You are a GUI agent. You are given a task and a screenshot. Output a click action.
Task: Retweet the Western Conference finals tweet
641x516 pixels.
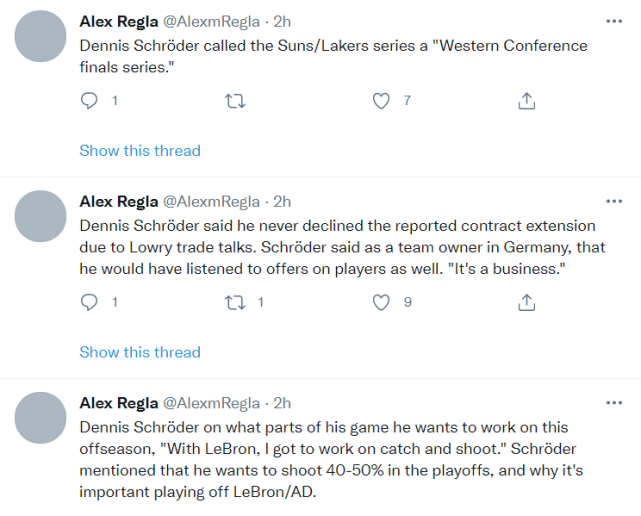tap(235, 101)
